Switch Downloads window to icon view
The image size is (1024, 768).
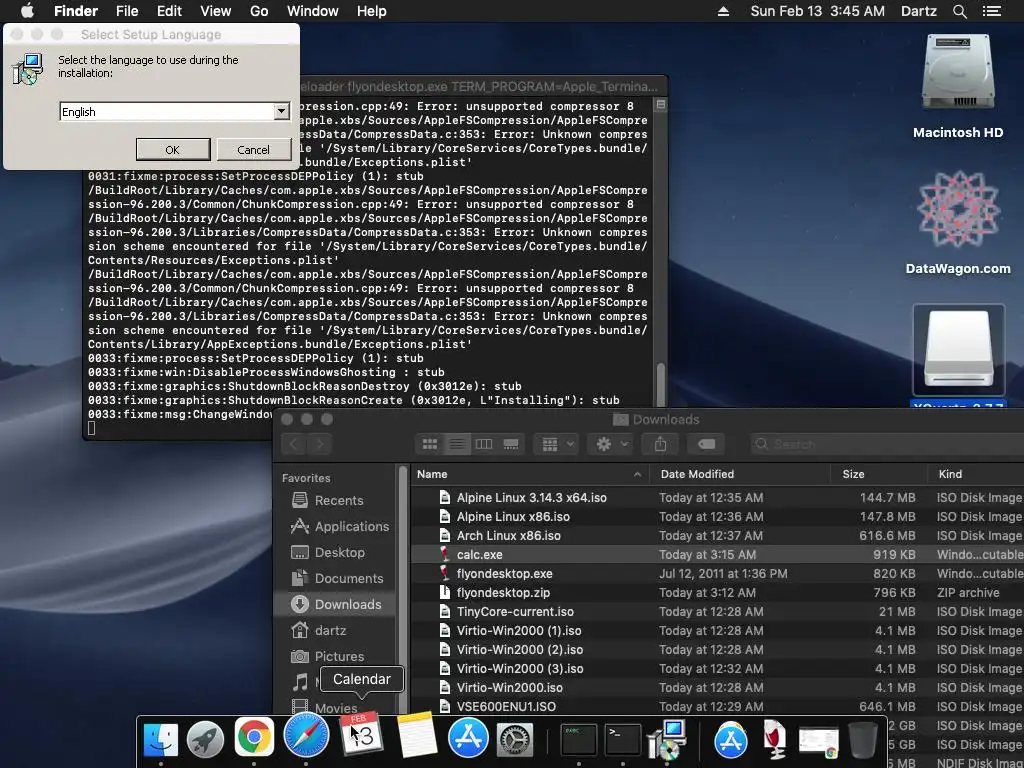[430, 445]
